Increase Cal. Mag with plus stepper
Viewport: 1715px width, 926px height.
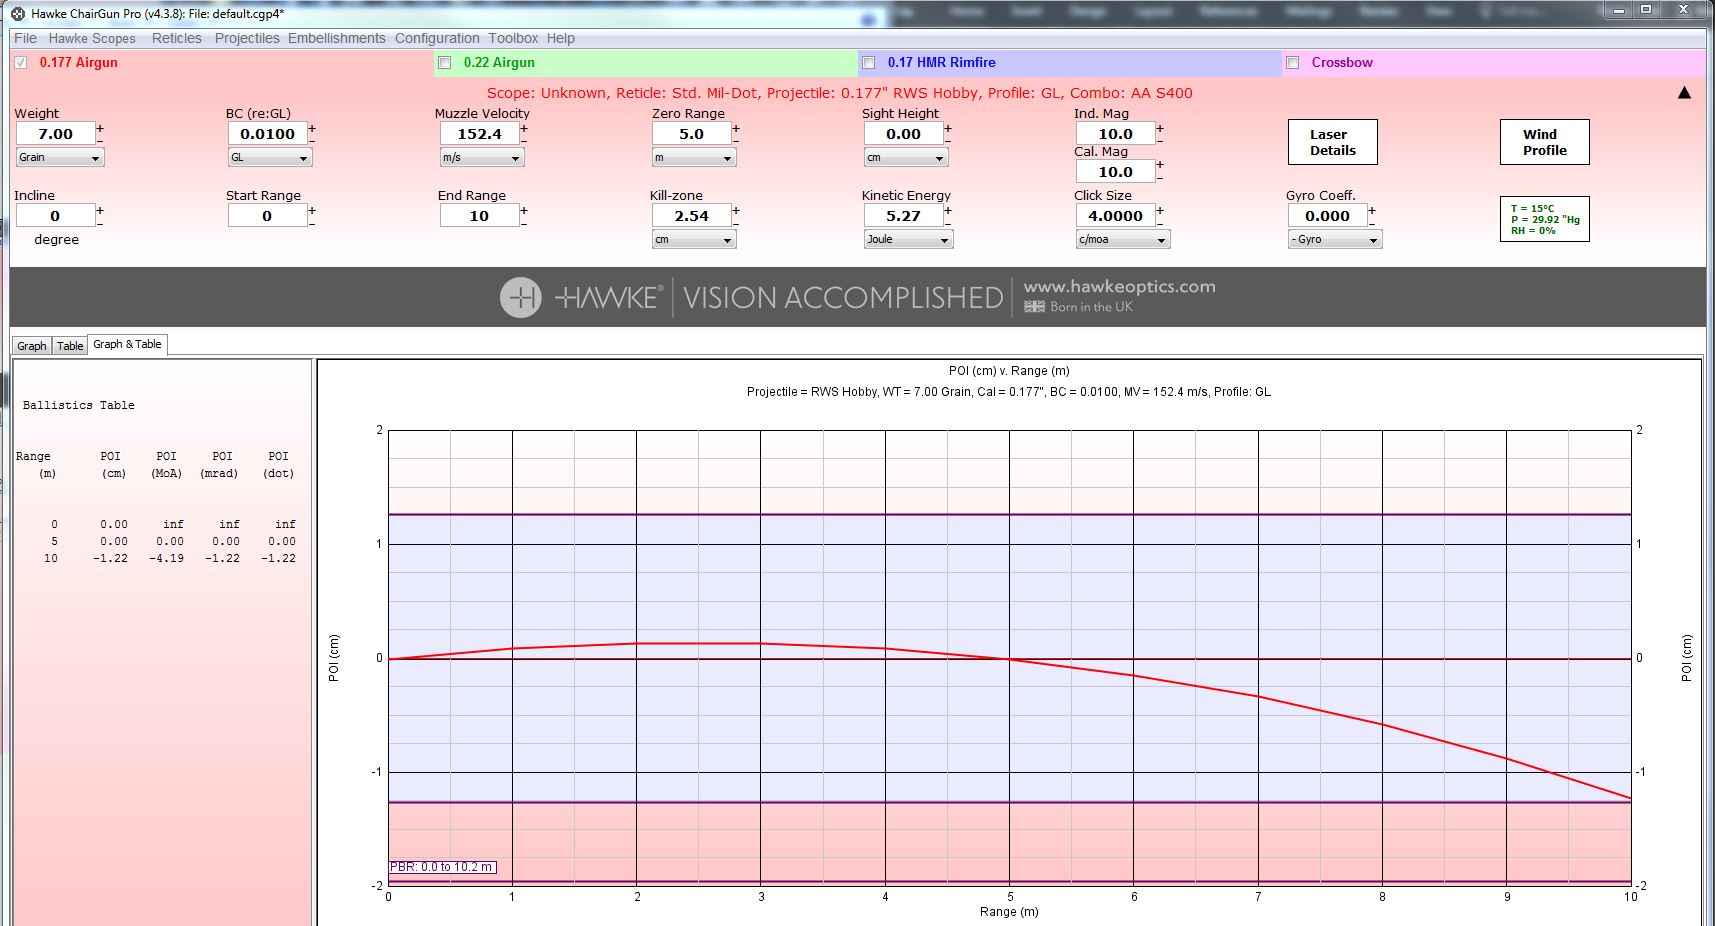1160,165
